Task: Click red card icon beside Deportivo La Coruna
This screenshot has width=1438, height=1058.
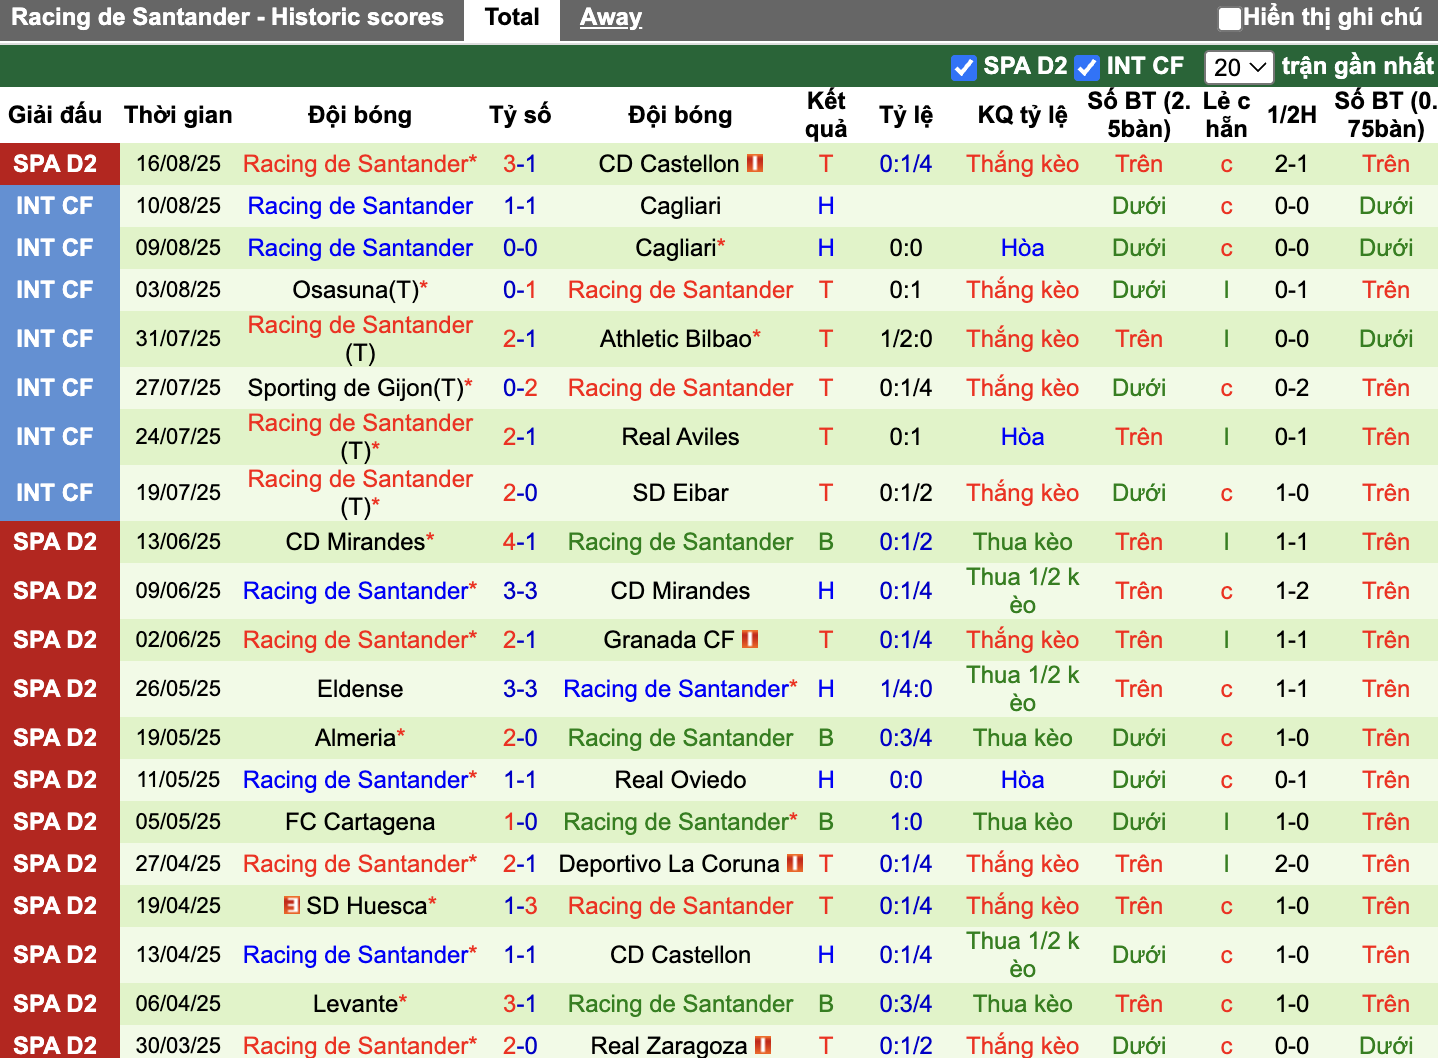Action: [795, 863]
